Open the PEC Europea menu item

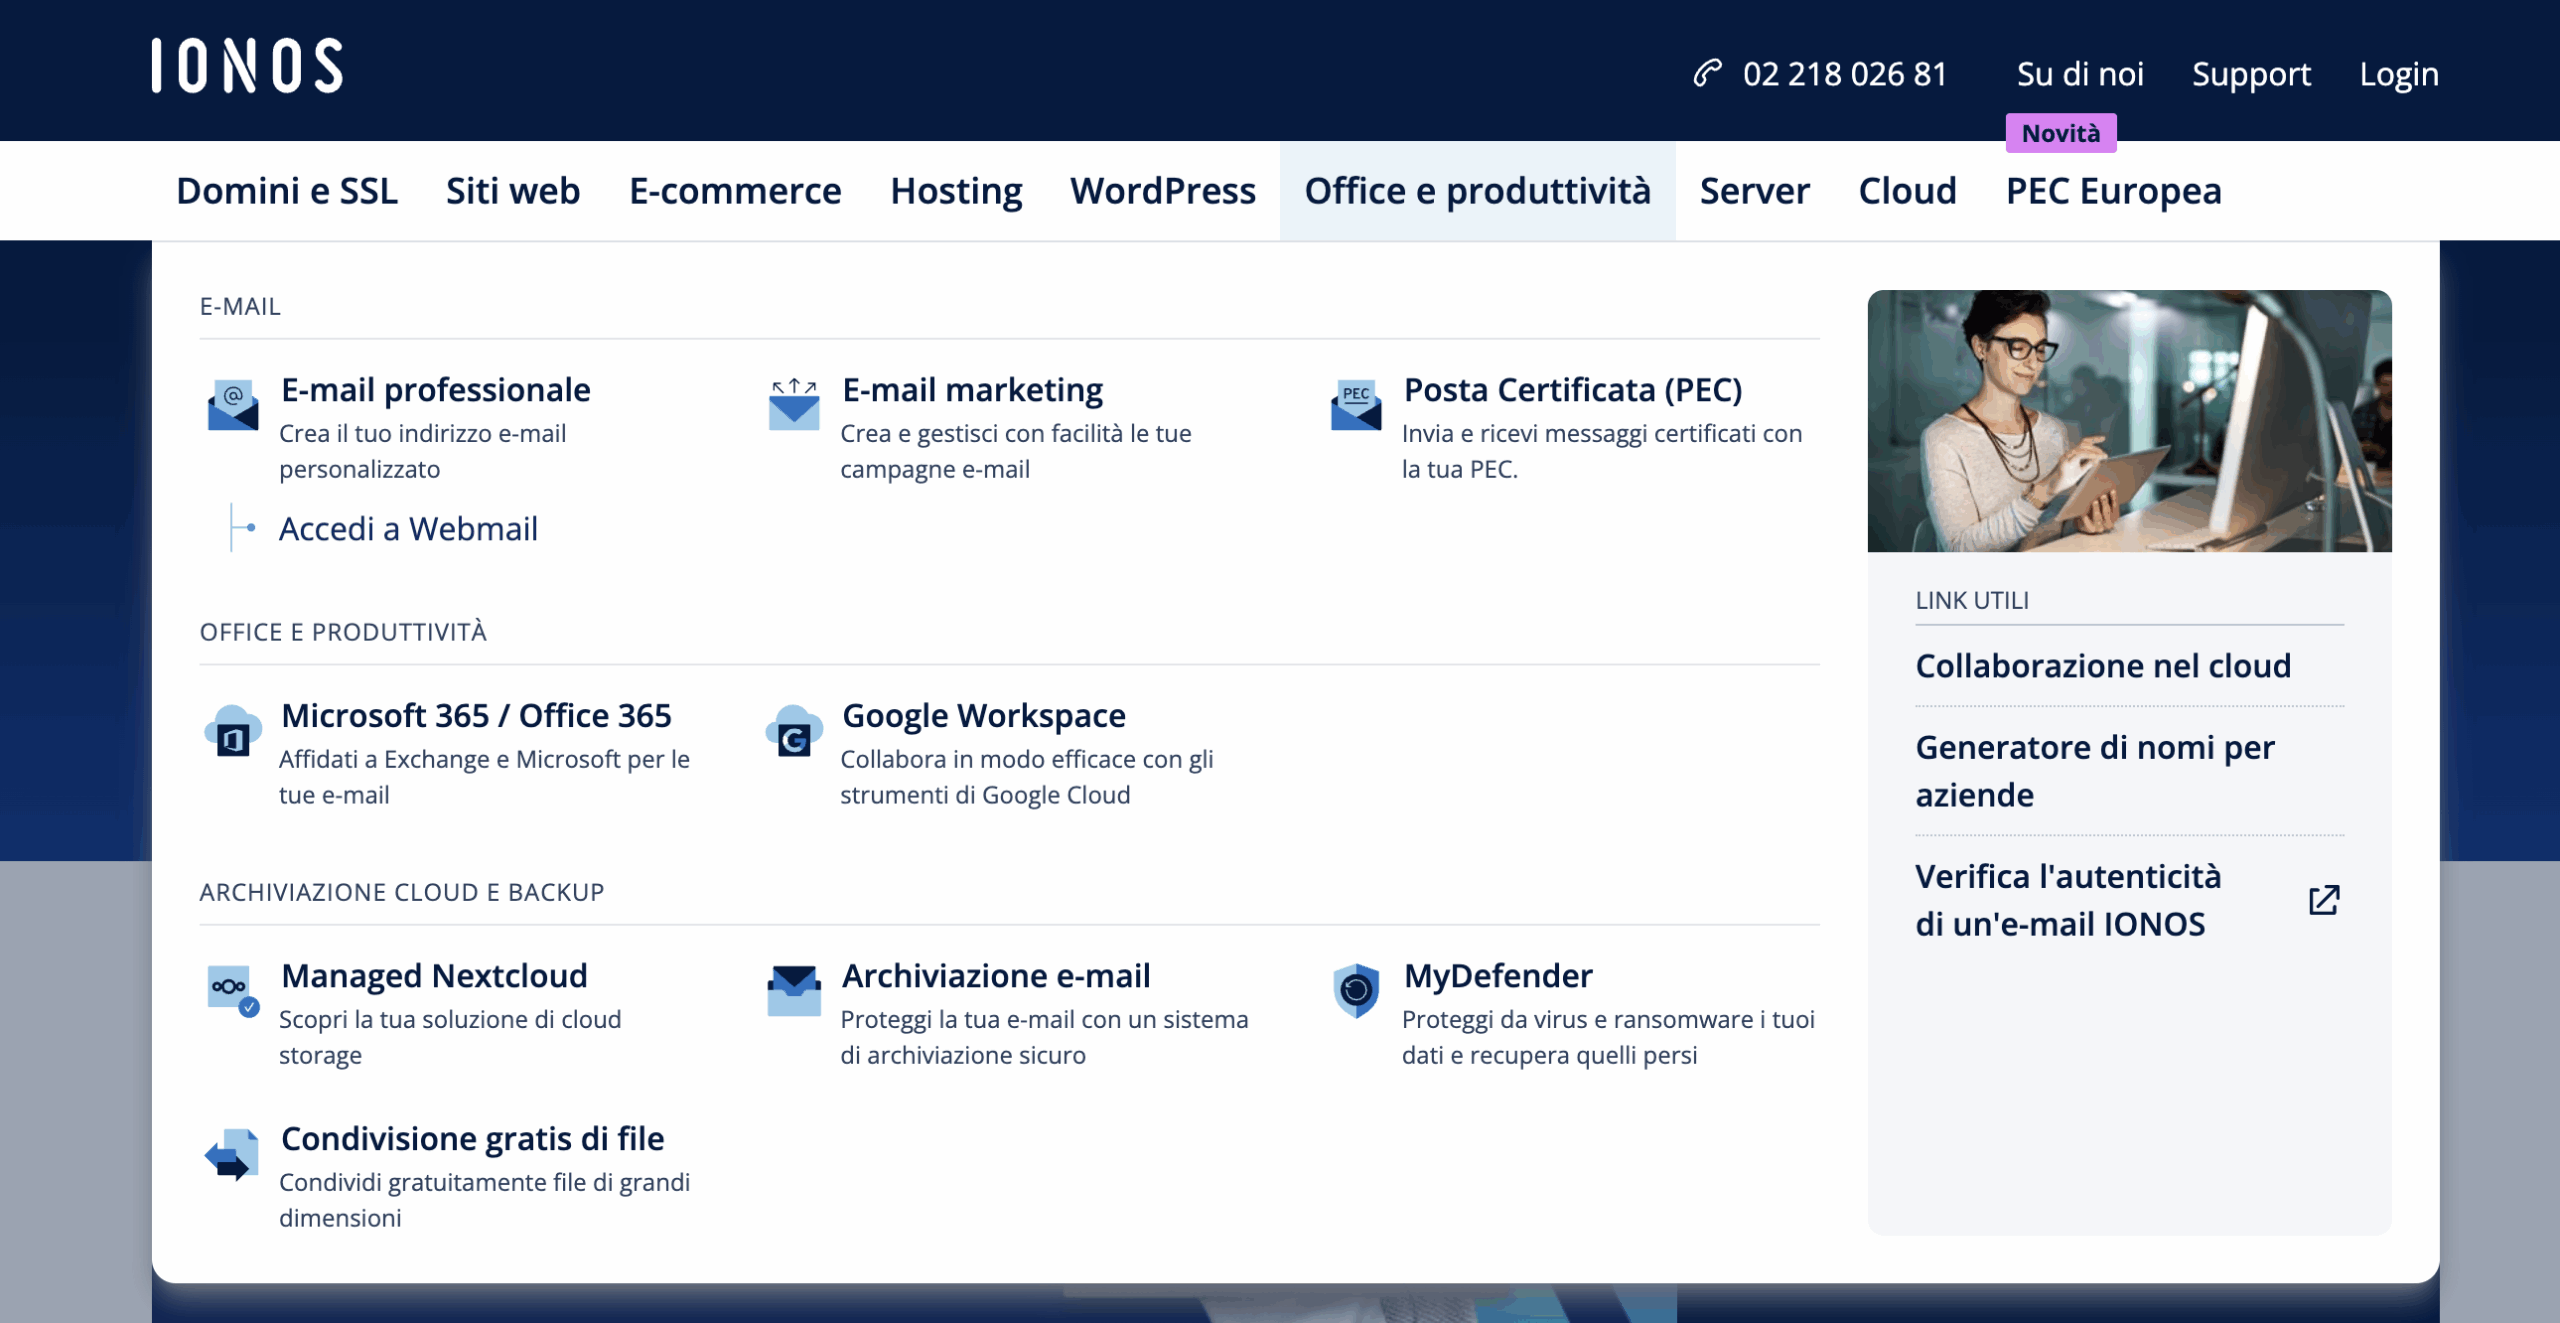coord(2113,191)
